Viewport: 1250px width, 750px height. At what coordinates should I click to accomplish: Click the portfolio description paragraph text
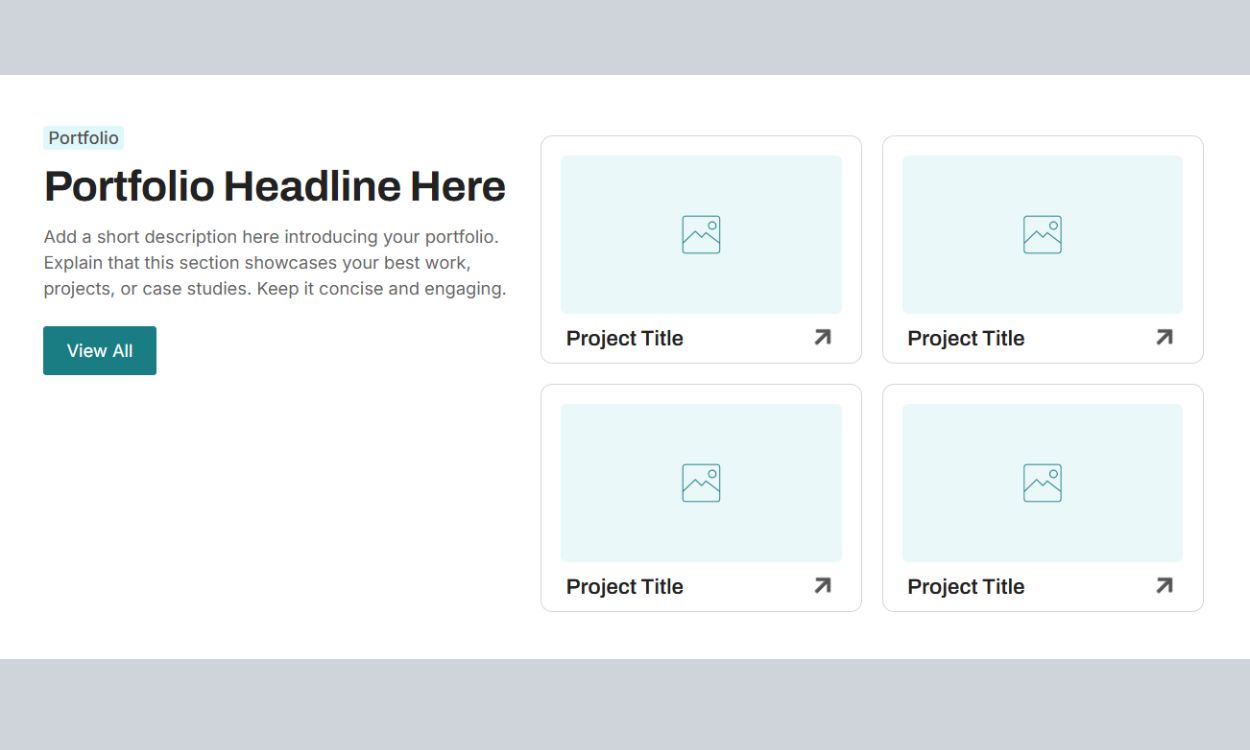[x=275, y=263]
